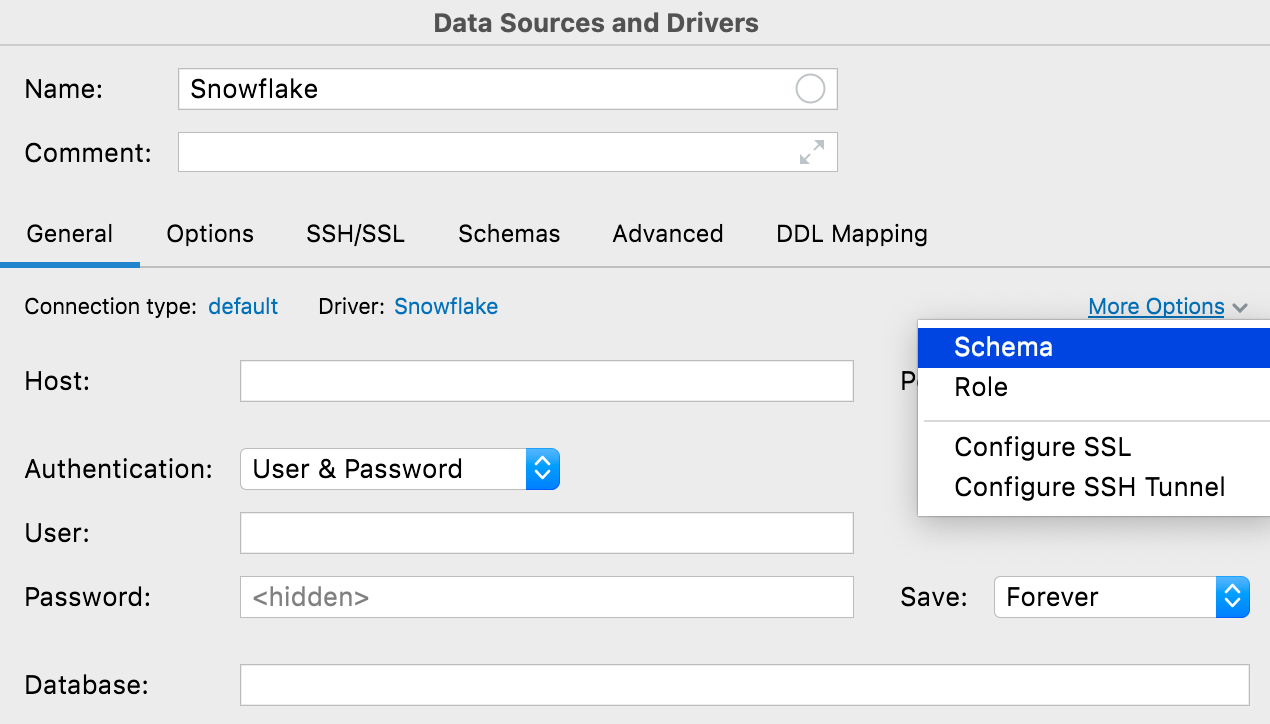Open the Options tab

210,234
